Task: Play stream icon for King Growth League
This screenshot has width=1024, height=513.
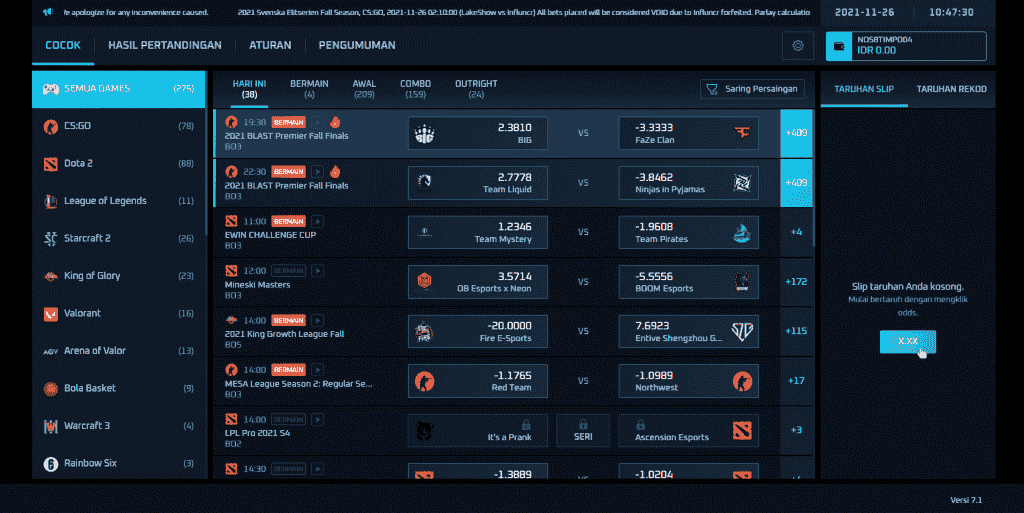Action: click(x=317, y=320)
